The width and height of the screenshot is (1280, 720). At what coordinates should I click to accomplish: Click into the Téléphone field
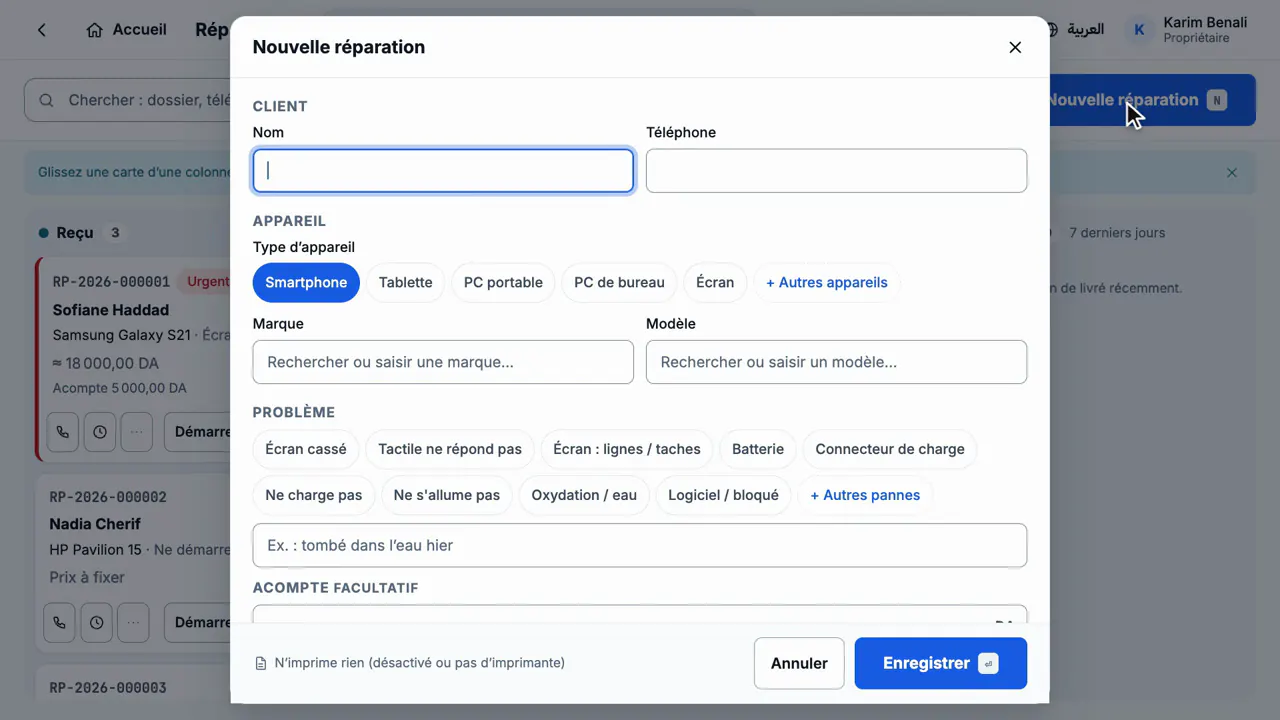(x=836, y=171)
